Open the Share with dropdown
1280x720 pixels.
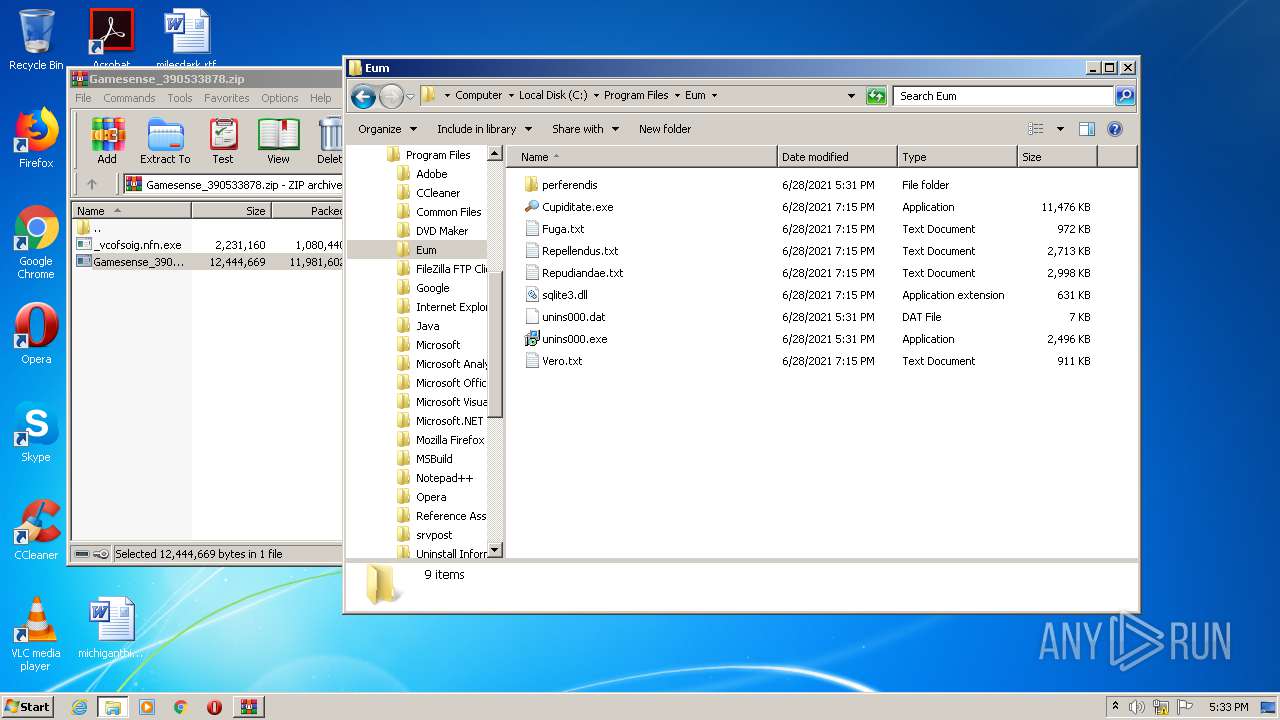[585, 129]
